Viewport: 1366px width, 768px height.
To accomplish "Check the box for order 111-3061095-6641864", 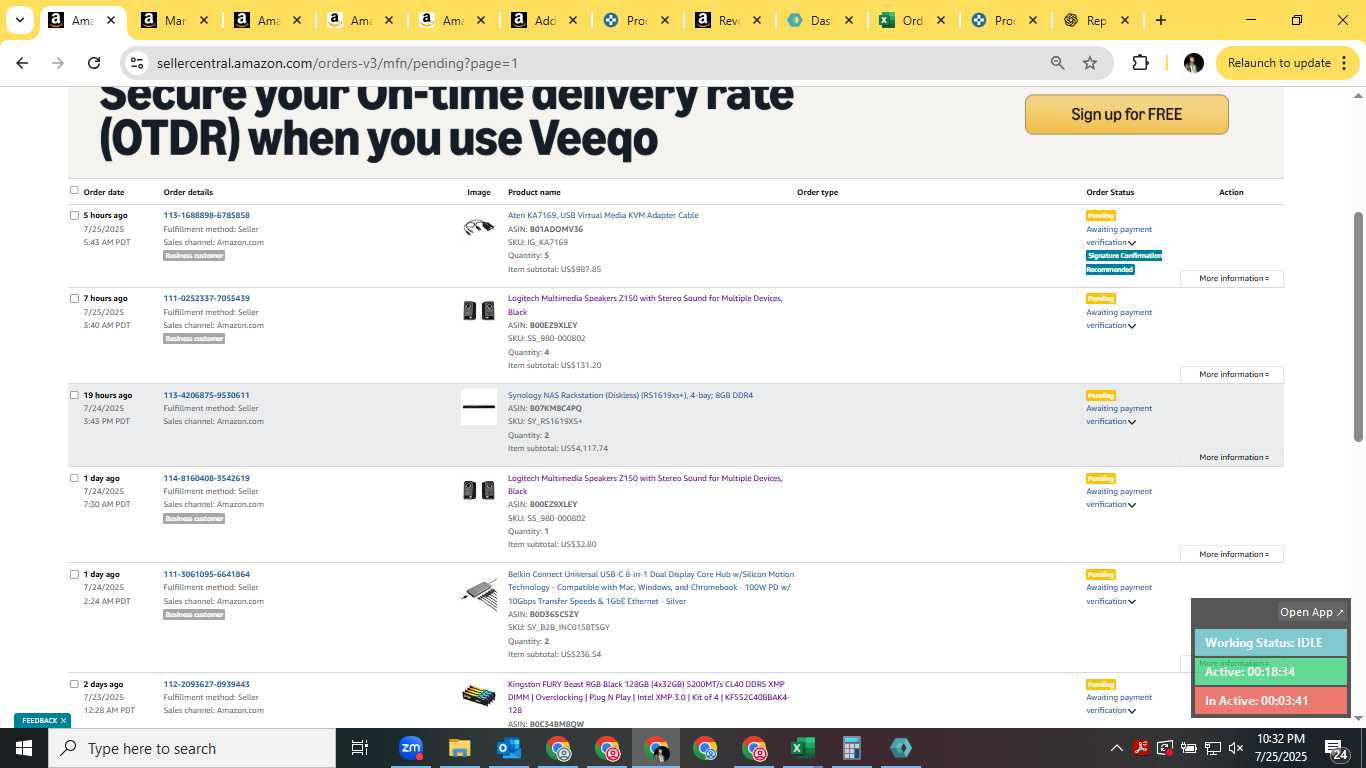I will pyautogui.click(x=74, y=574).
